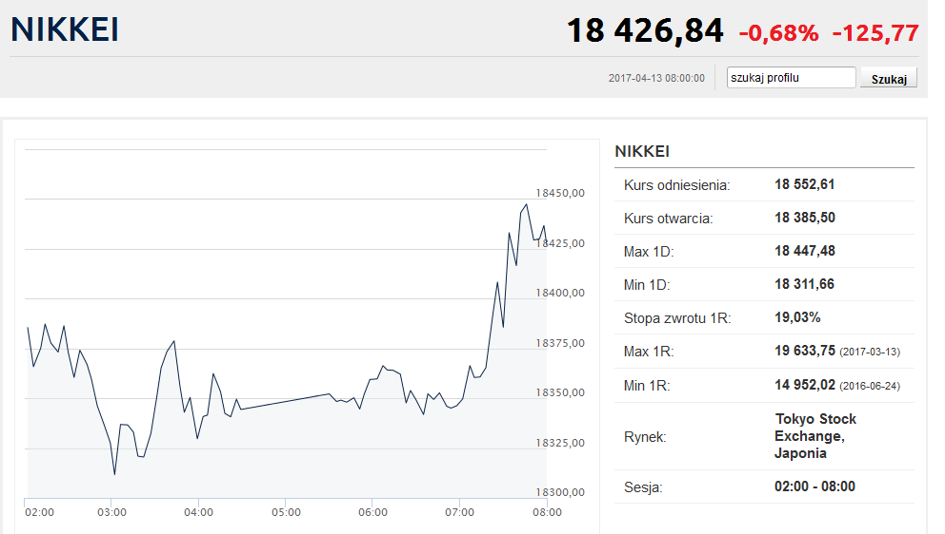Click the 18325,00 price axis label
Image resolution: width=945 pixels, height=534 pixels.
point(560,443)
